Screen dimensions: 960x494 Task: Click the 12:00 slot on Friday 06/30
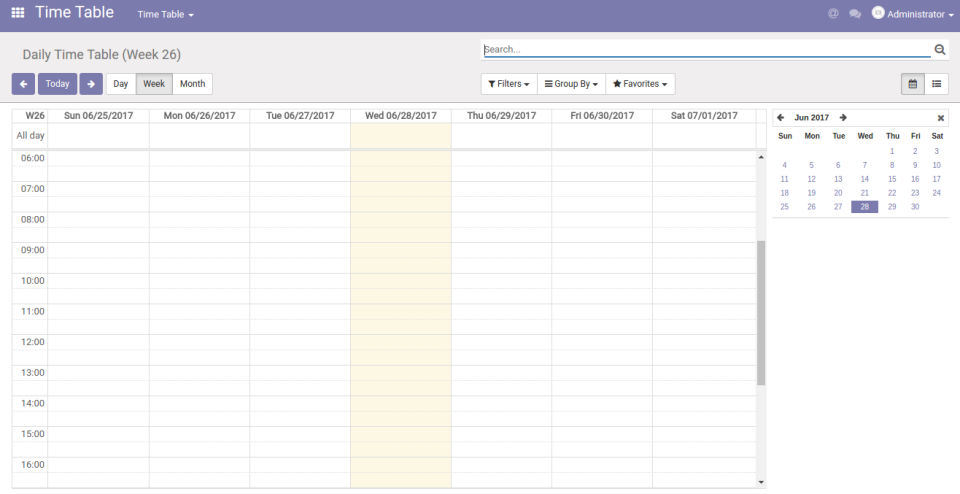(602, 342)
